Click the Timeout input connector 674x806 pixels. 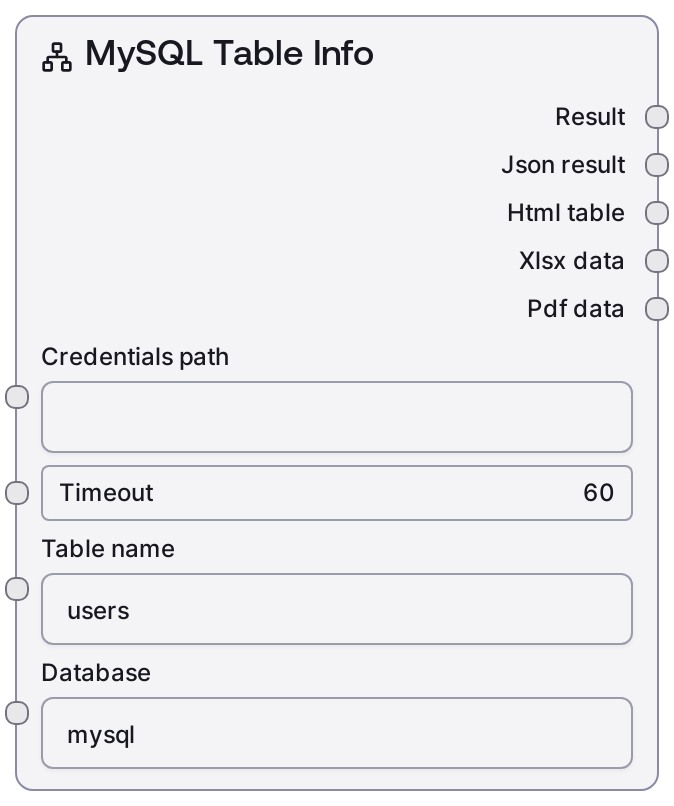[x=17, y=492]
